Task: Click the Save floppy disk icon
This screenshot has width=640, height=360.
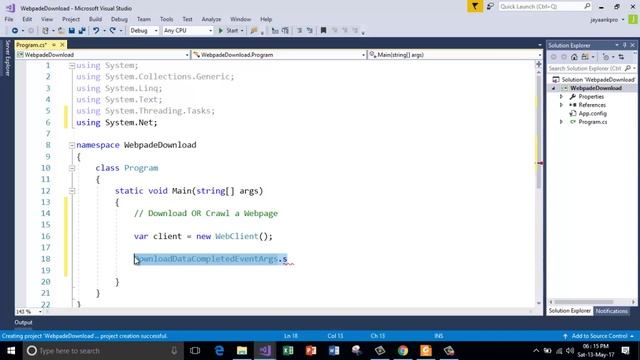Action: (71, 31)
